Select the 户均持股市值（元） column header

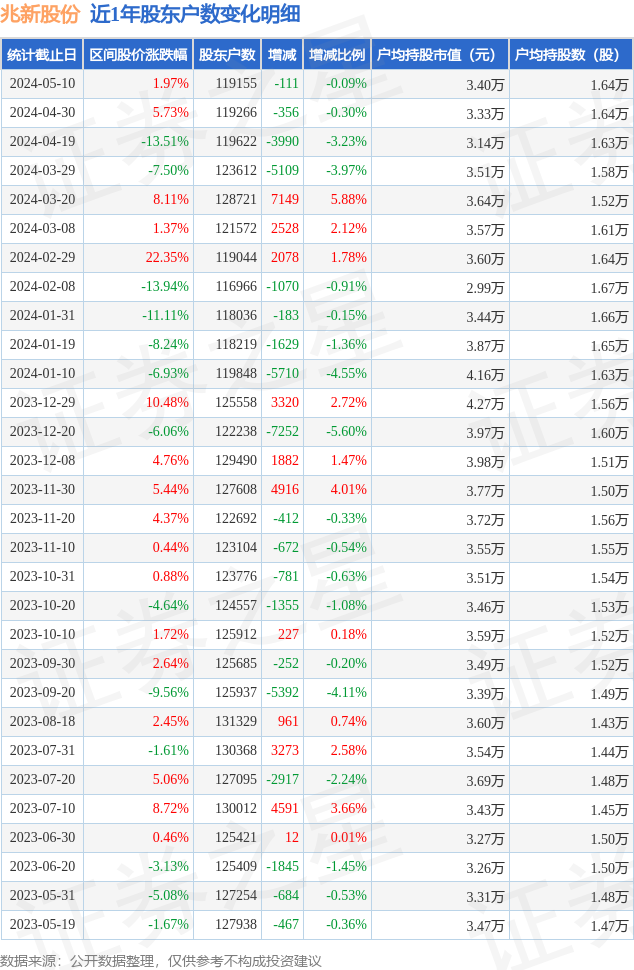(440, 55)
